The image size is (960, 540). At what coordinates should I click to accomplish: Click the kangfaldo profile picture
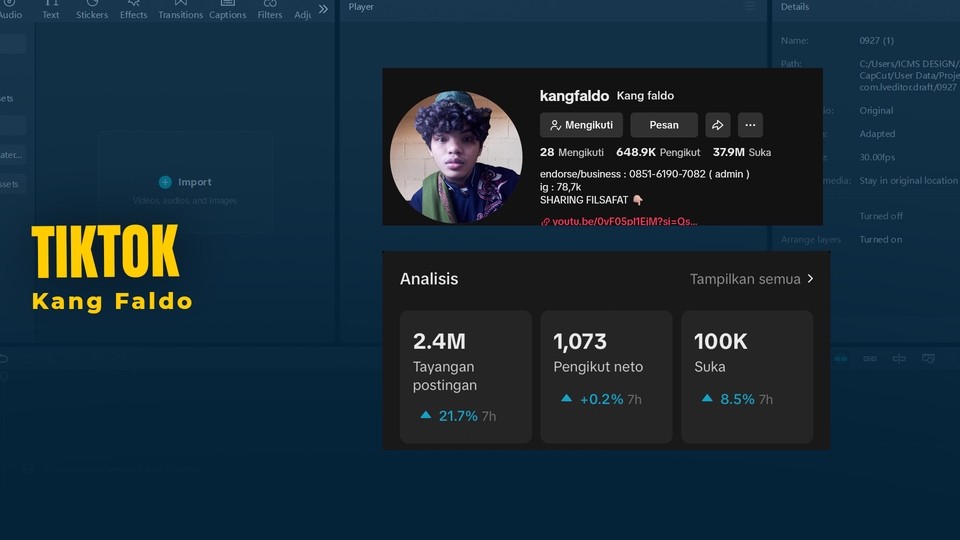pos(456,157)
